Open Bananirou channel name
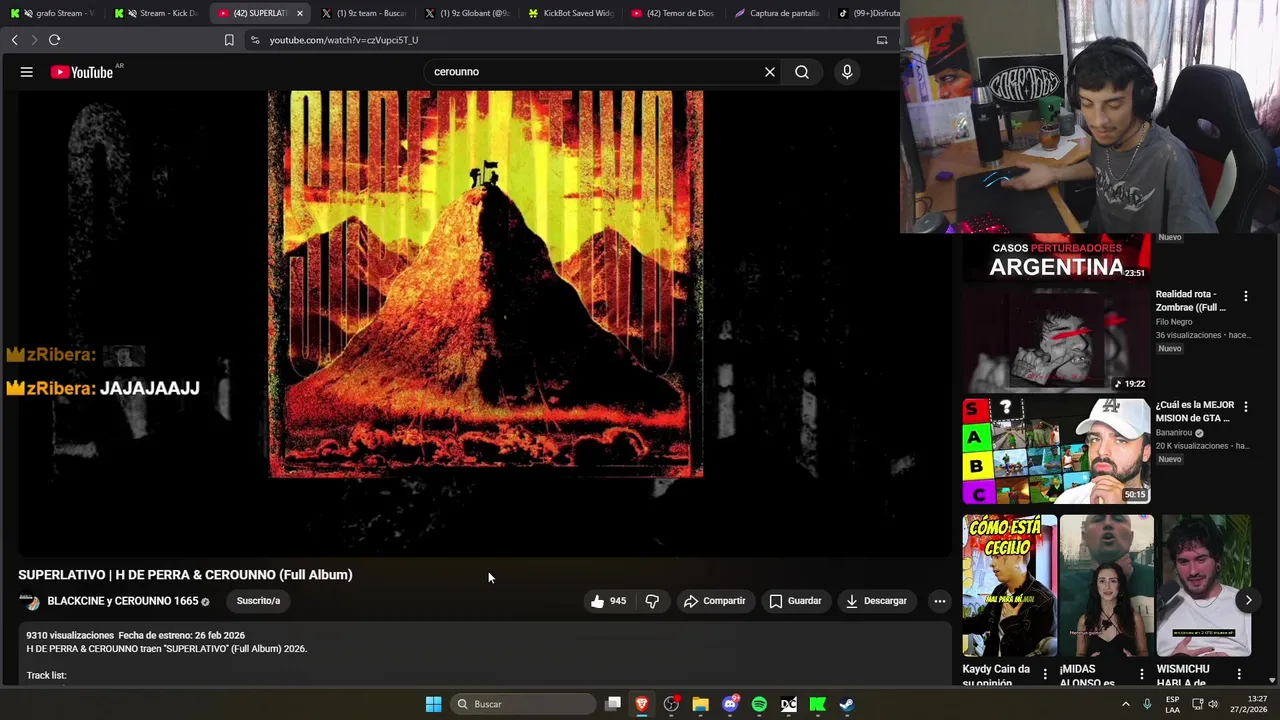 coord(1175,433)
